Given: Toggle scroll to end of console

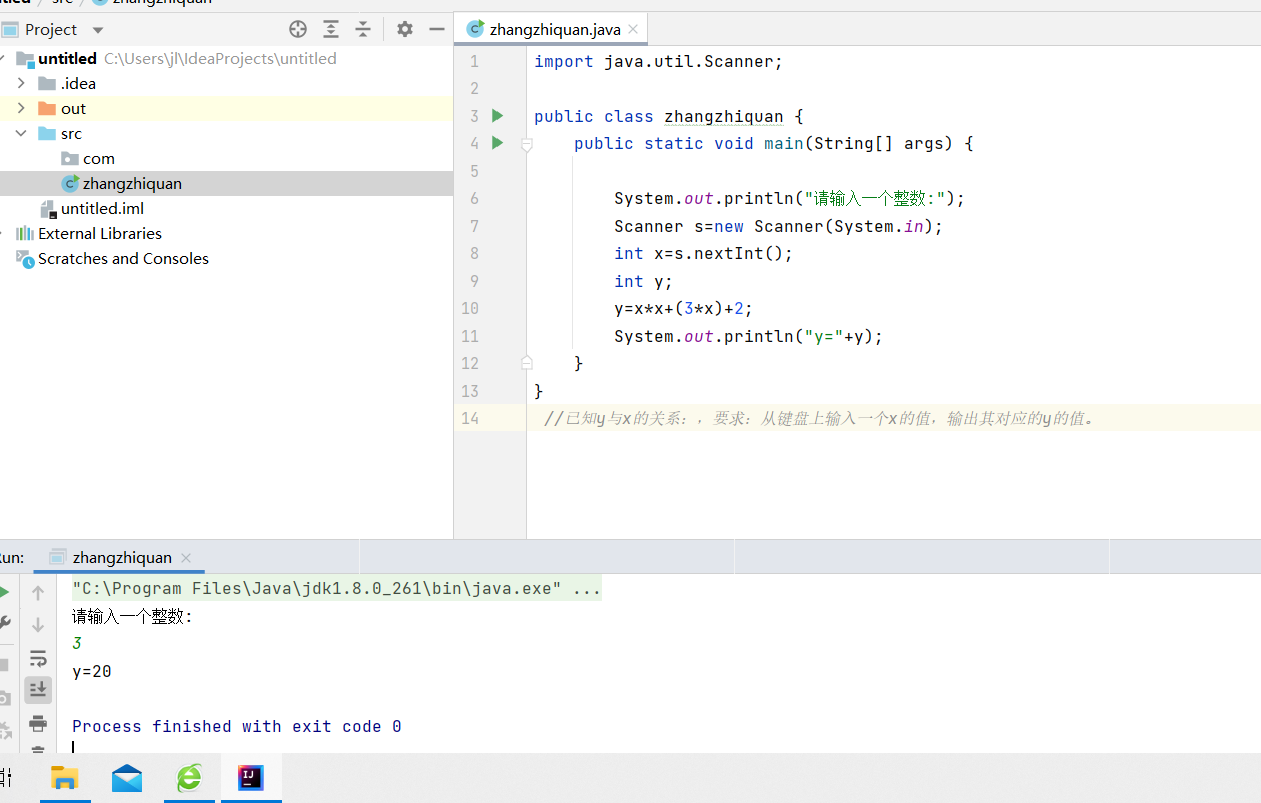Looking at the screenshot, I should (38, 690).
